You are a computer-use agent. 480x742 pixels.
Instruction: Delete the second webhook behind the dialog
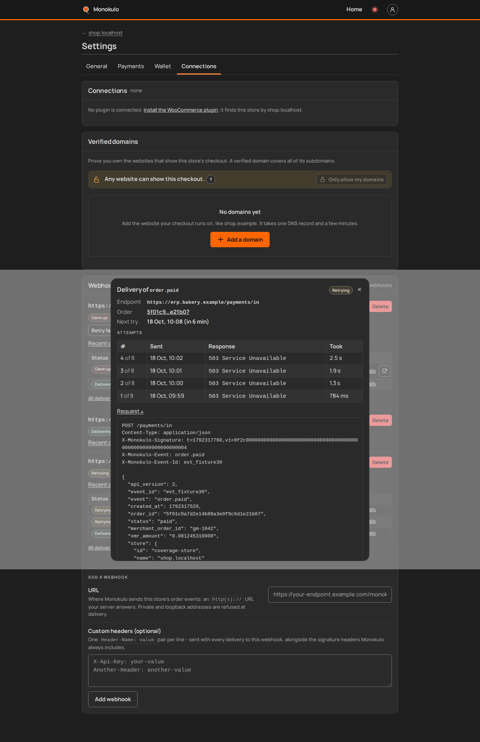(x=380, y=420)
